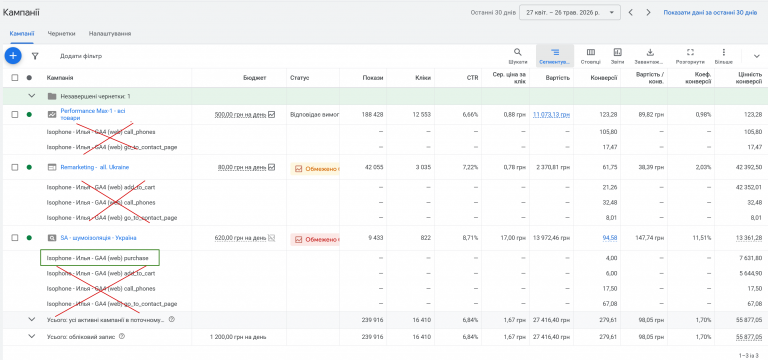Viewport: 768px width, 360px height.
Task: Click the 11 073,13 грн cost link
Action: [552, 115]
